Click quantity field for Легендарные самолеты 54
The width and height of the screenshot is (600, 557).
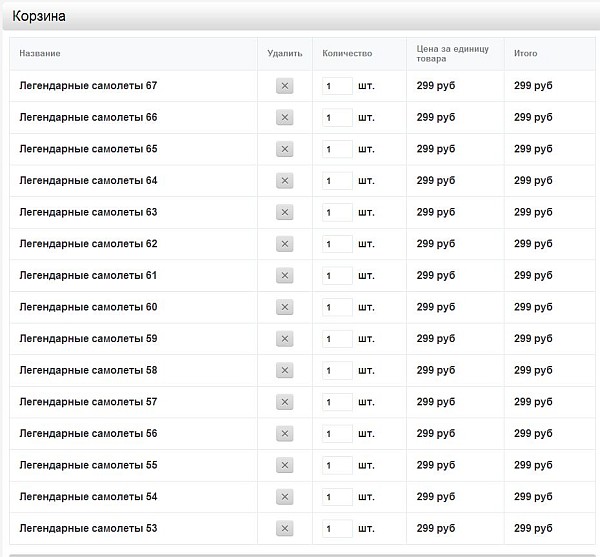pyautogui.click(x=337, y=497)
